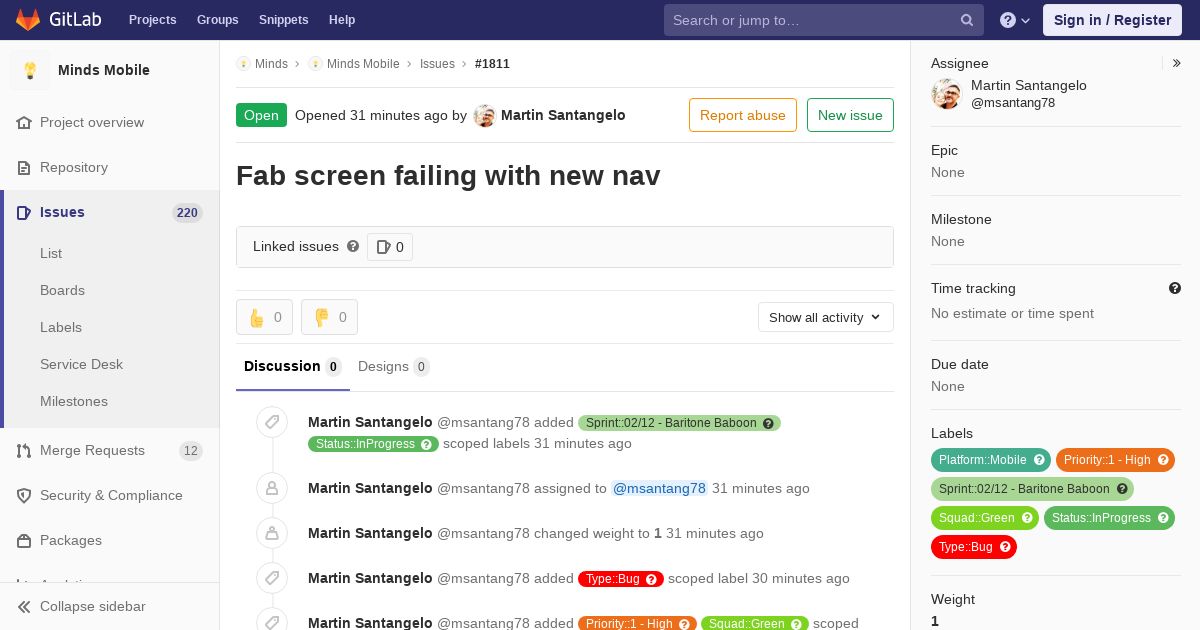This screenshot has width=1200, height=630.
Task: Open Labels in the Issues submenu
Action: click(61, 327)
